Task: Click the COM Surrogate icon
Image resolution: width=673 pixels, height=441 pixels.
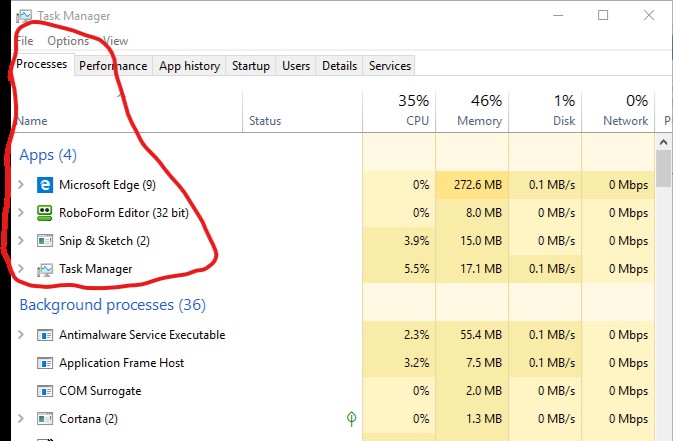Action: [x=45, y=391]
